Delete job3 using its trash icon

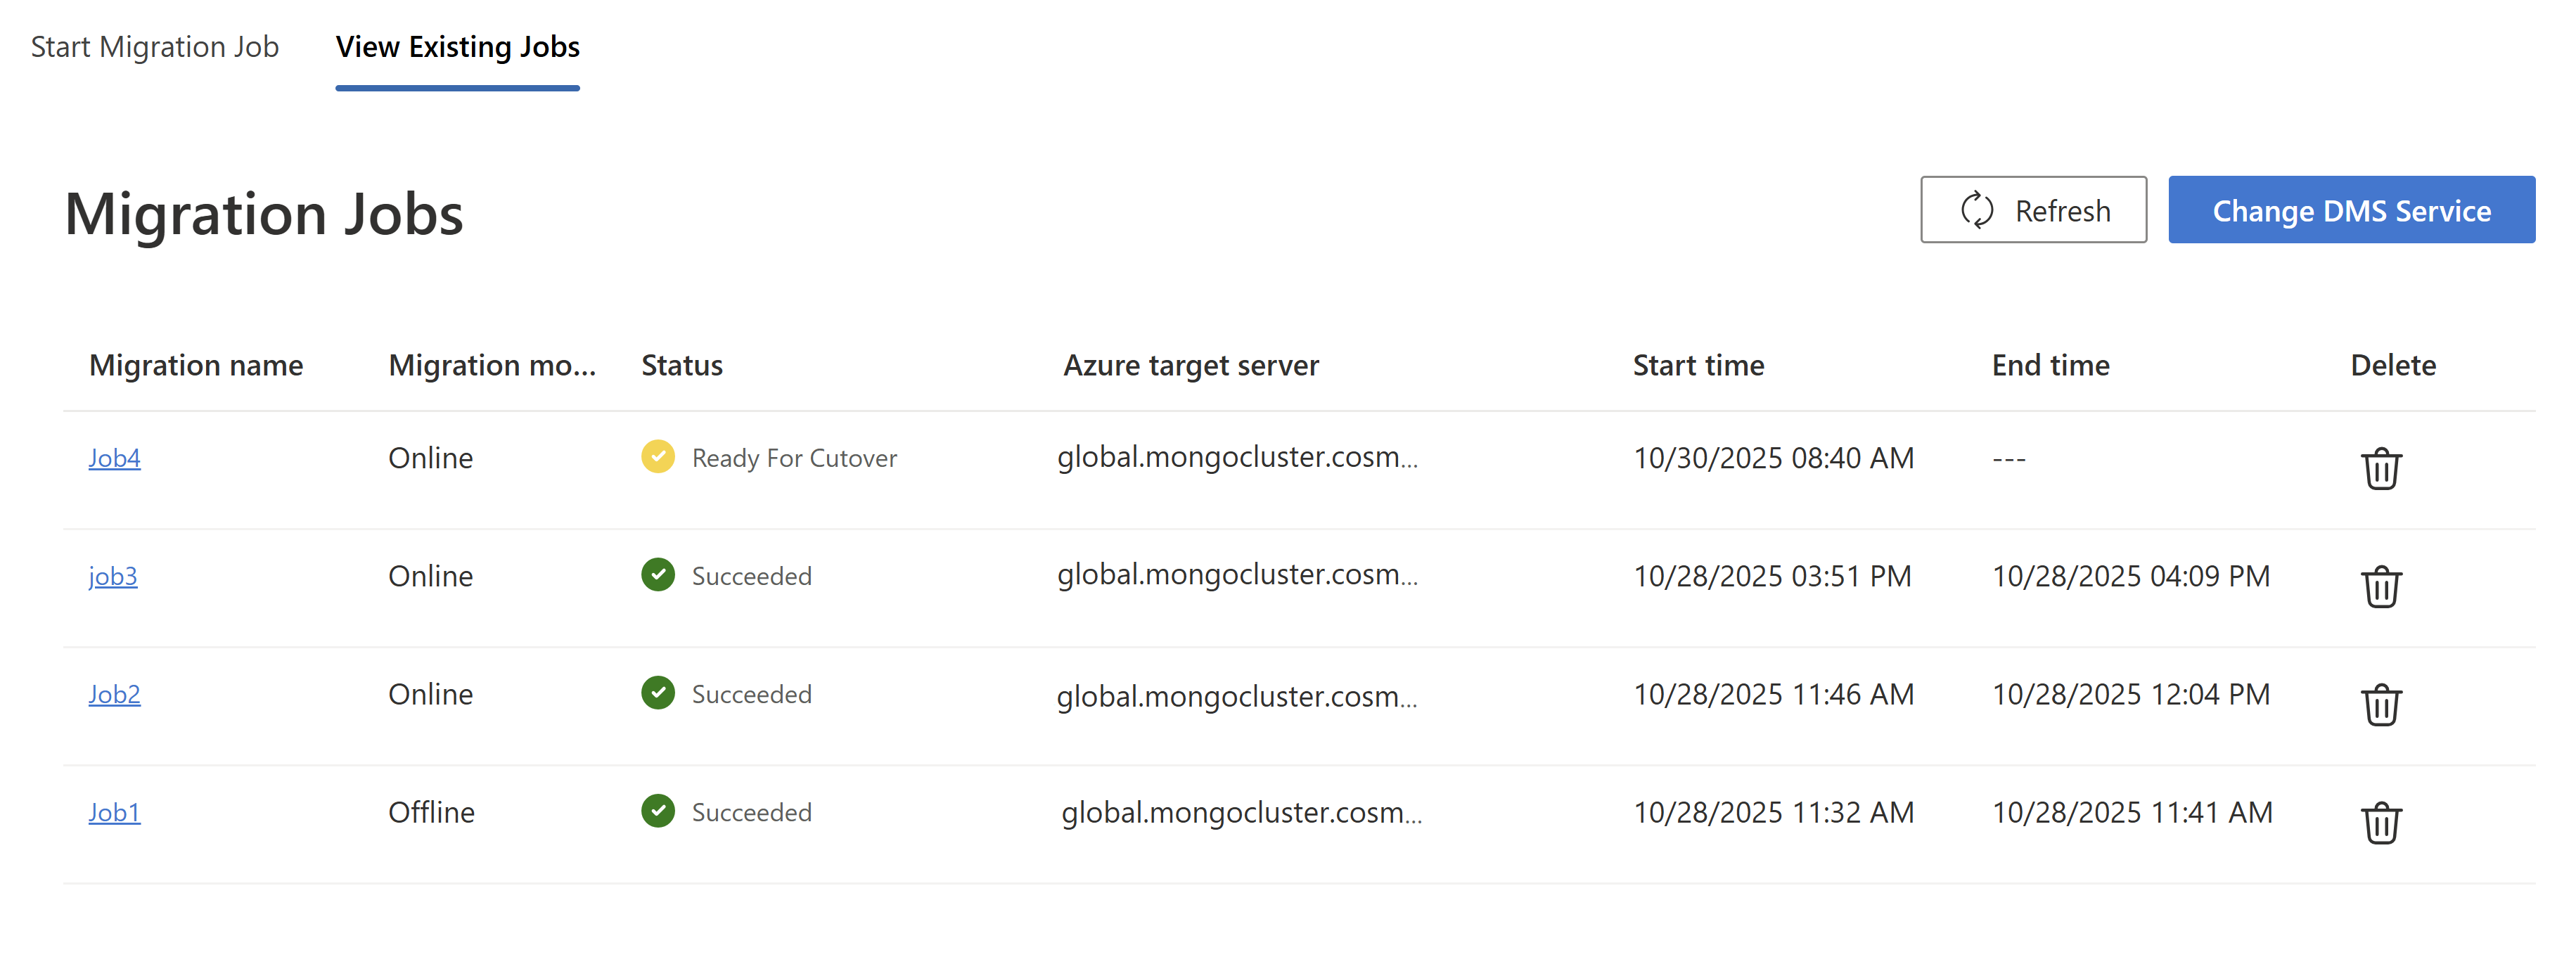click(x=2380, y=586)
